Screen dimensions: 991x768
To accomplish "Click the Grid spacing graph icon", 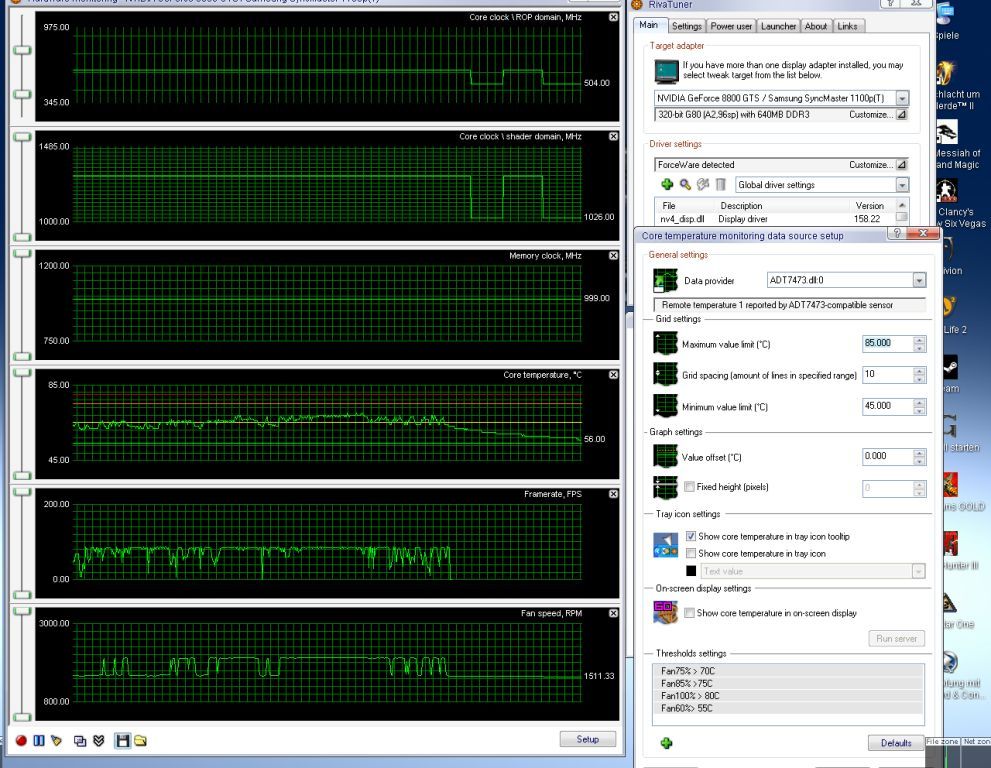I will 665,374.
